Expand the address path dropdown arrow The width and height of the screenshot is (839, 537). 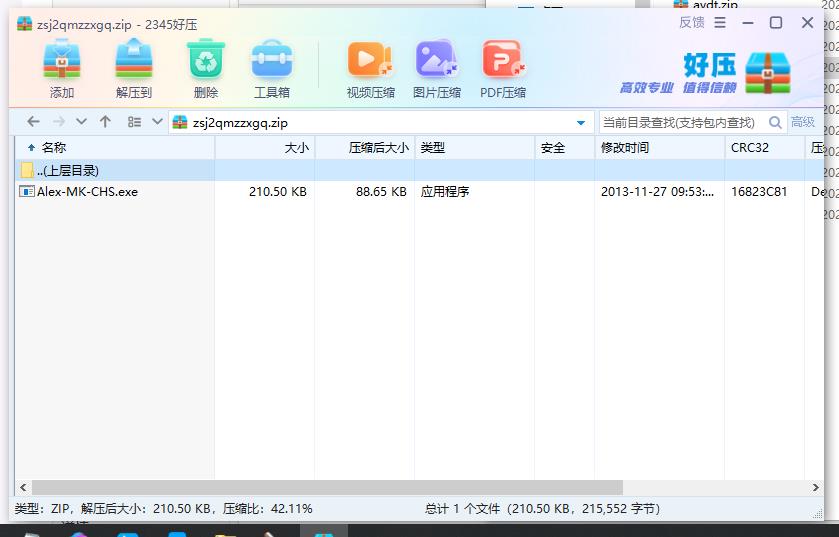[581, 123]
